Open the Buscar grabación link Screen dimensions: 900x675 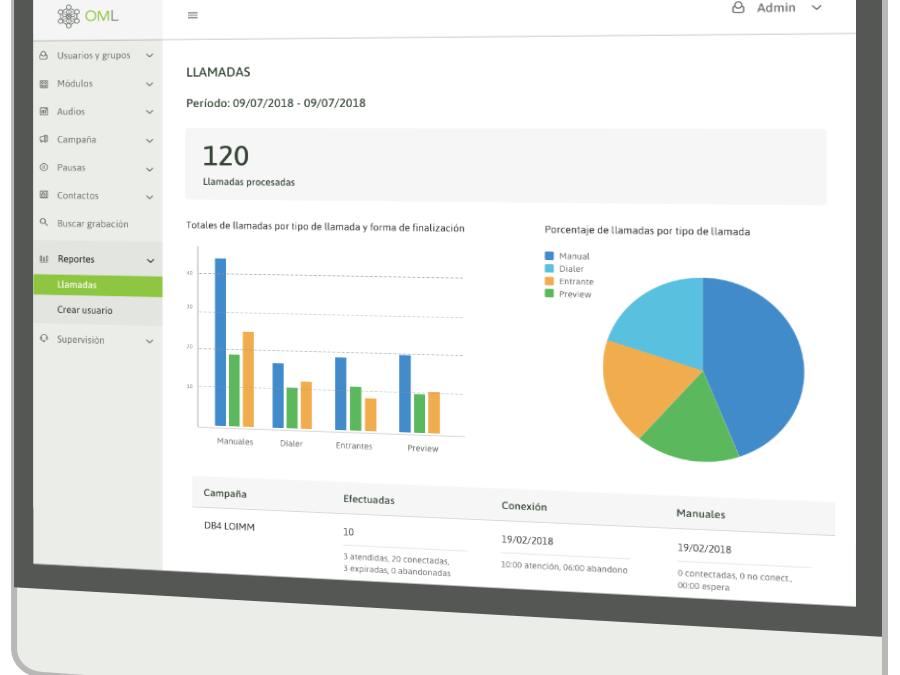tap(92, 224)
